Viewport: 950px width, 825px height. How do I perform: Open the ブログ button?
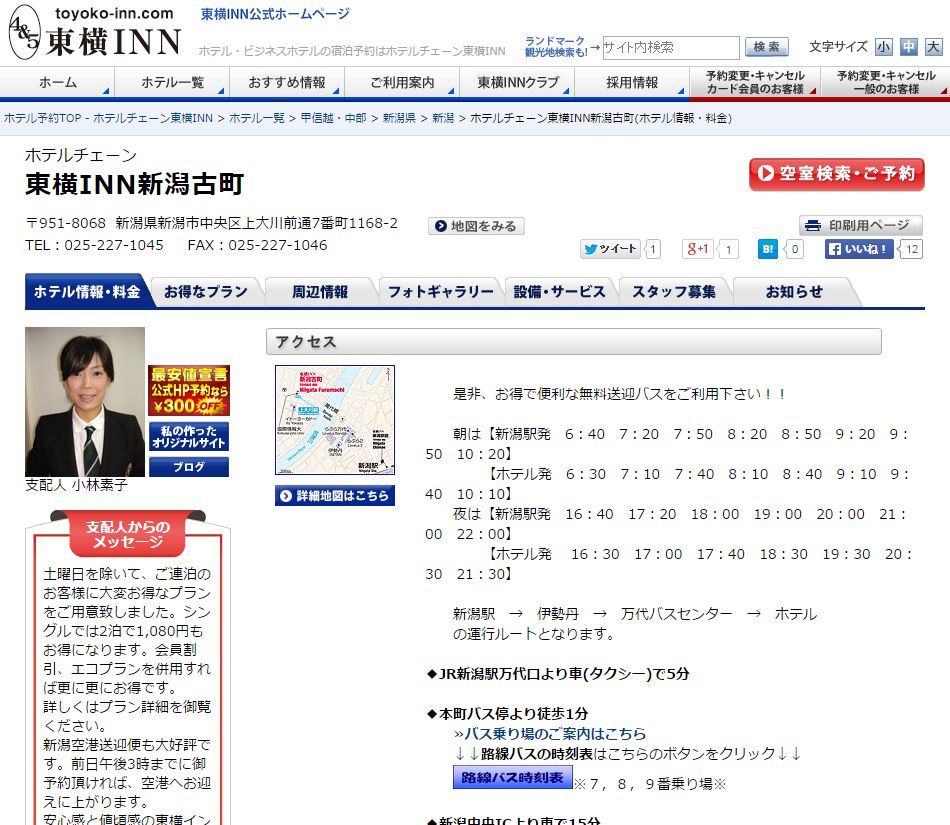[189, 467]
